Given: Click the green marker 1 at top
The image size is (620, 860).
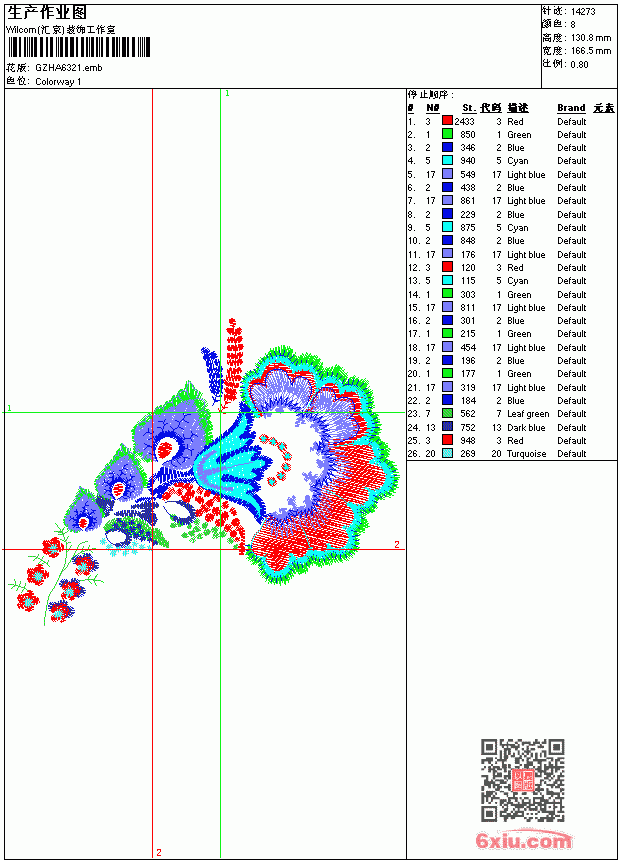Looking at the screenshot, I should pyautogui.click(x=227, y=93).
